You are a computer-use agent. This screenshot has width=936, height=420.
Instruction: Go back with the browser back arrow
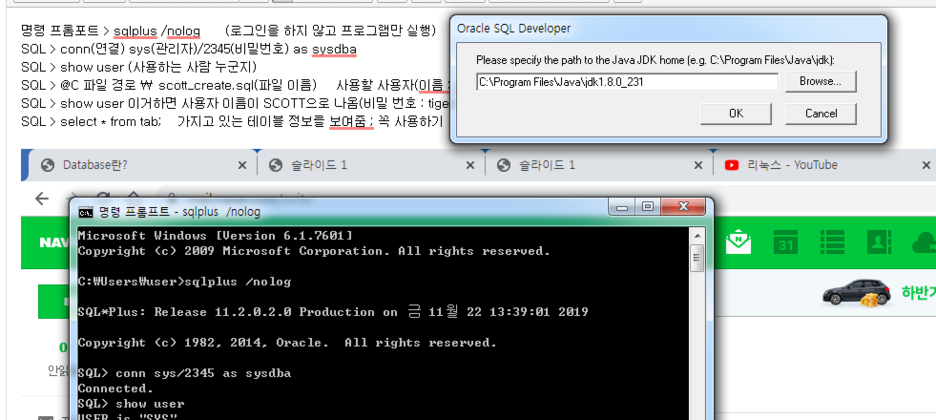(42, 198)
